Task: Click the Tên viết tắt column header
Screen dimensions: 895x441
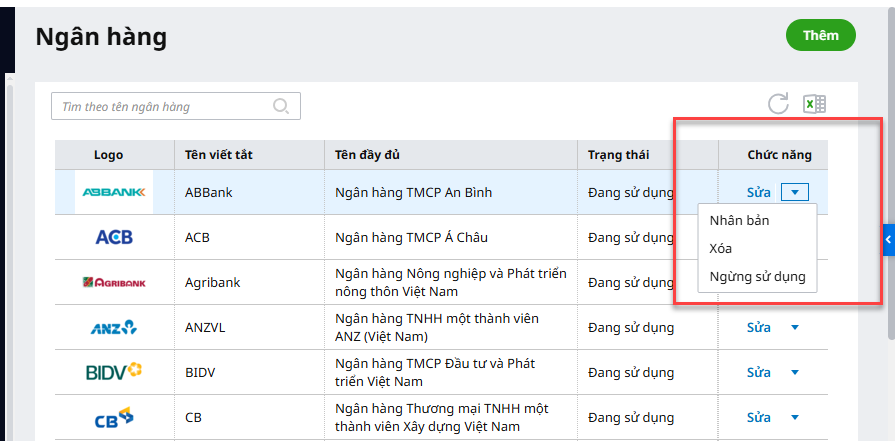Action: [x=218, y=155]
